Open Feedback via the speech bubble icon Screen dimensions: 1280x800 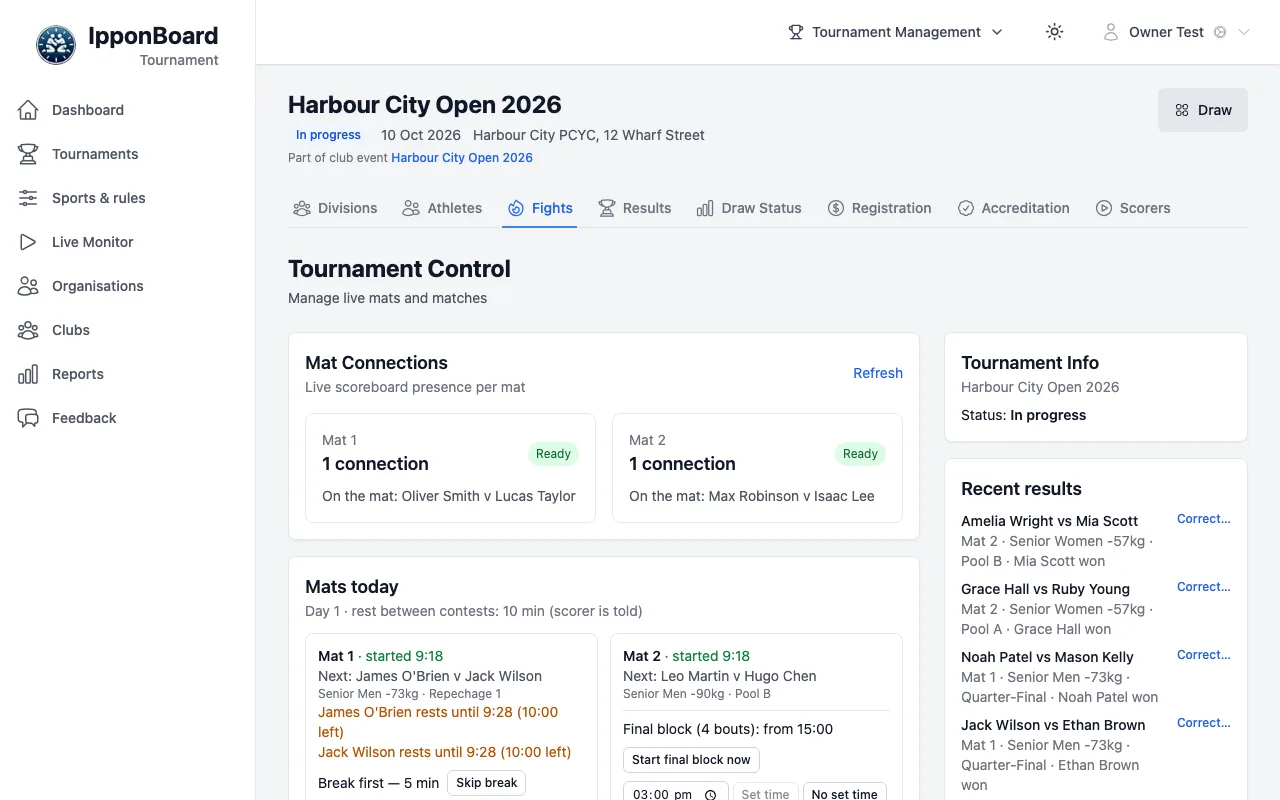tap(28, 418)
